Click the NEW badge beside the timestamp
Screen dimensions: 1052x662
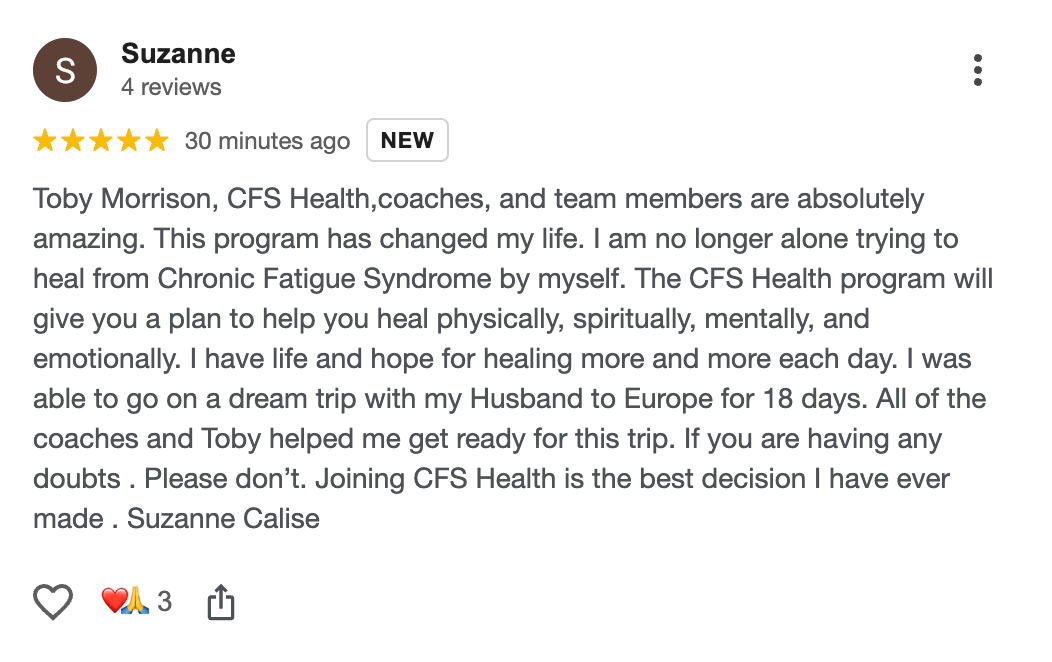(407, 141)
